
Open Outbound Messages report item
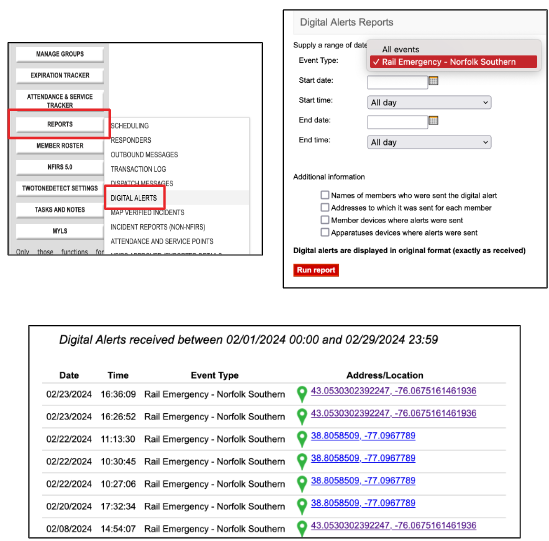tap(144, 154)
